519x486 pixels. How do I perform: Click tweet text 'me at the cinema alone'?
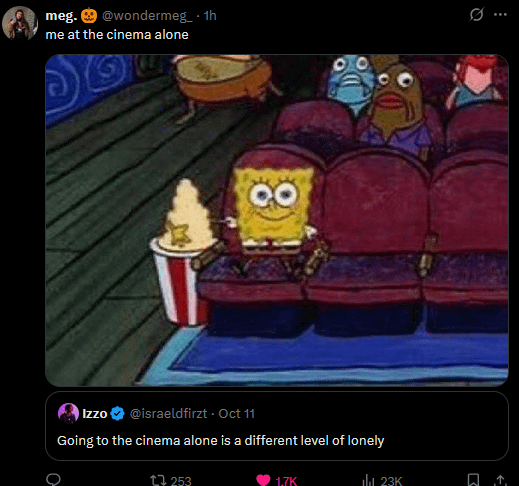pos(117,35)
